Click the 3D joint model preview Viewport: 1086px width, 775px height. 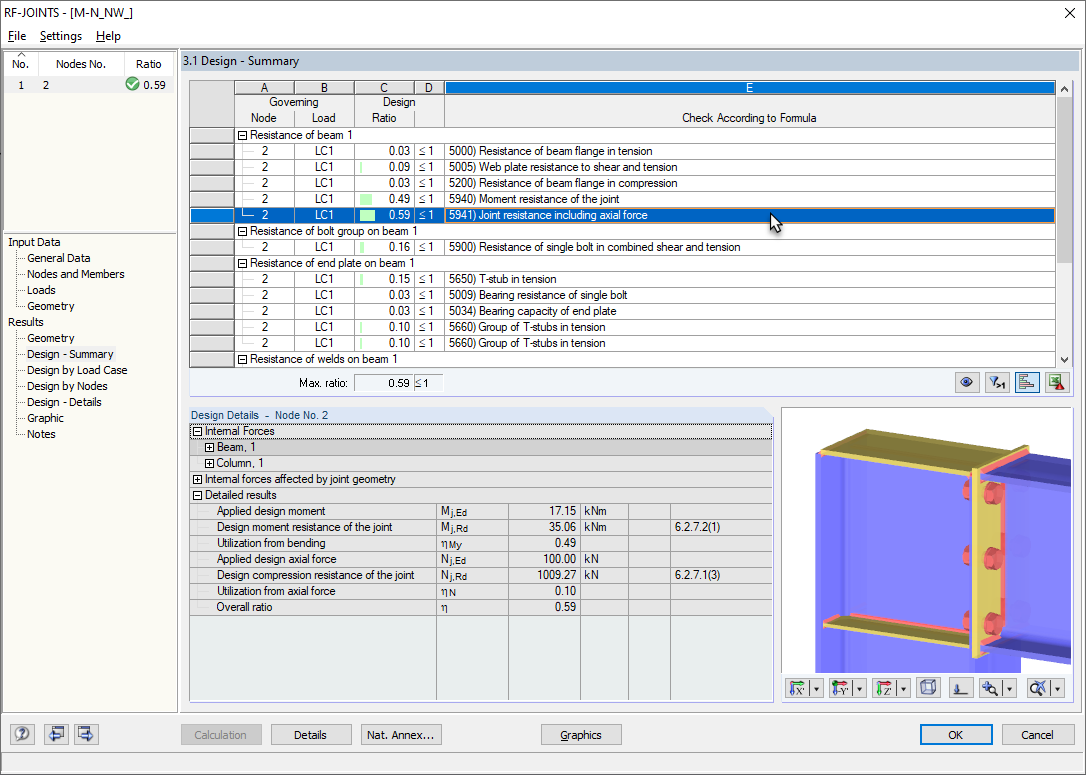click(x=927, y=540)
